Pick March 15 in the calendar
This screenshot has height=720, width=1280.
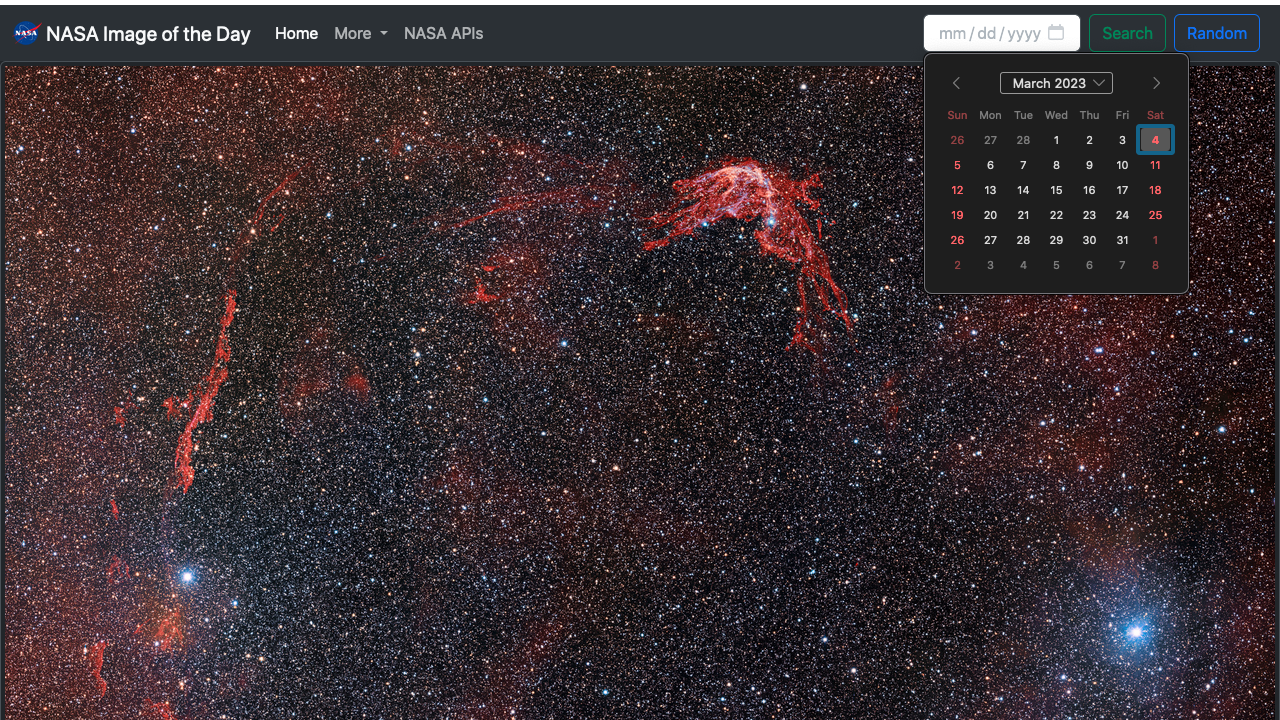[x=1056, y=190]
